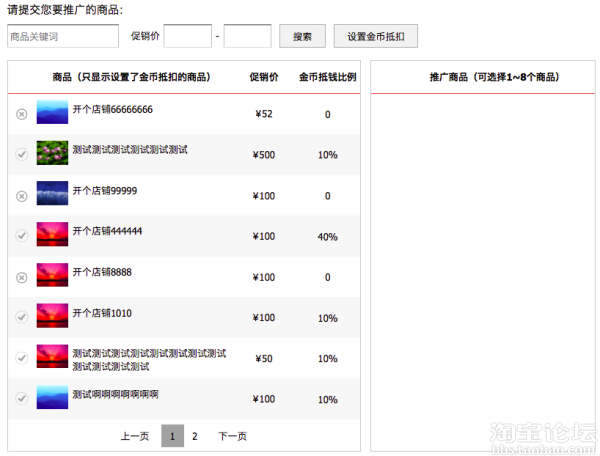
Task: Click product title 测试测试测试测试测试测试
Action: coord(130,150)
